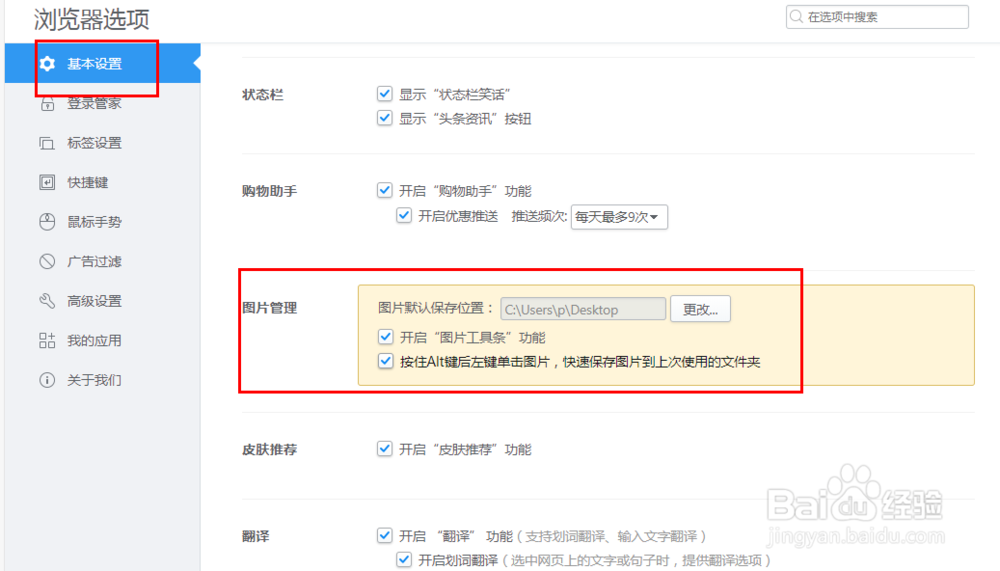The image size is (1000, 571).
Task: Toggle 开启“翻译”功能 checkbox
Action: [385, 535]
